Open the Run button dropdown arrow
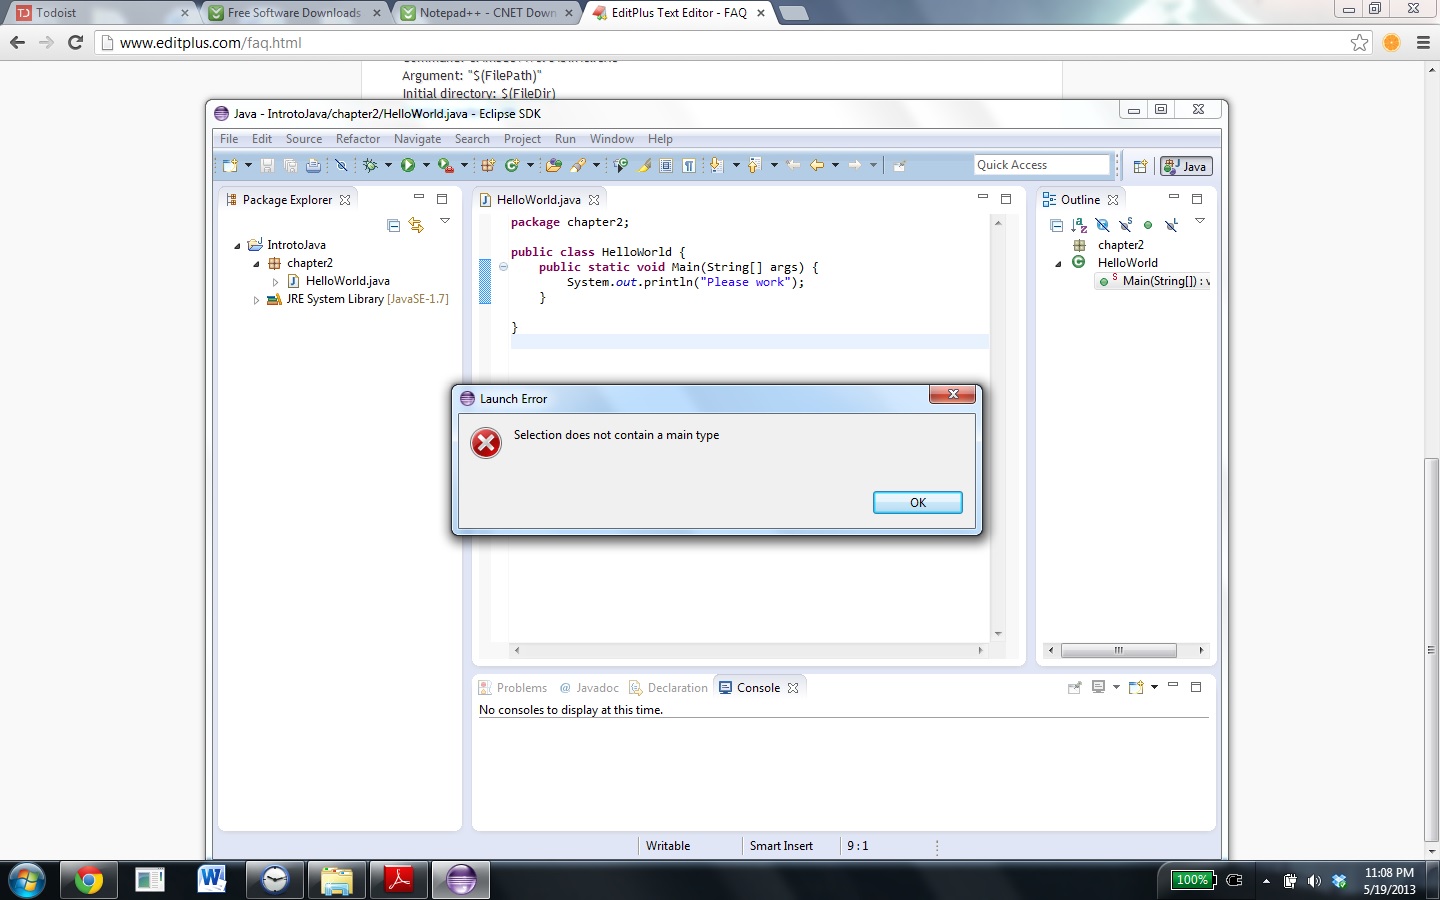 point(426,165)
